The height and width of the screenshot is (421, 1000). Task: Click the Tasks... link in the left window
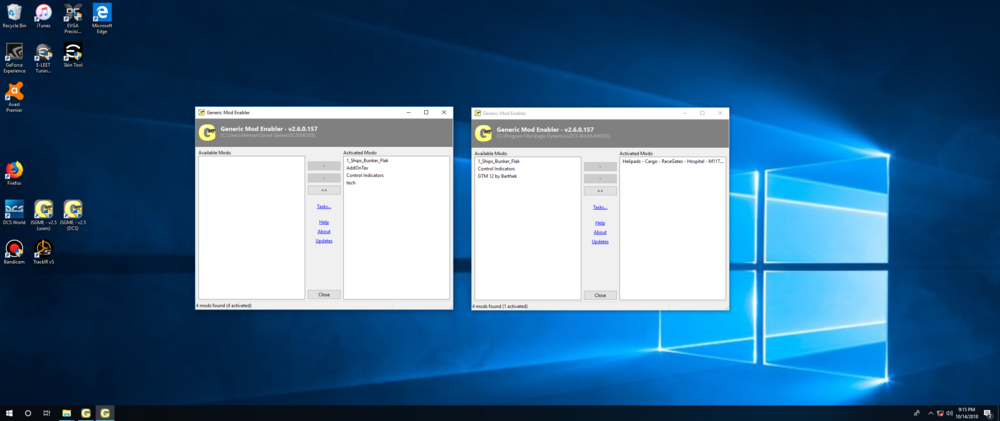(x=324, y=206)
